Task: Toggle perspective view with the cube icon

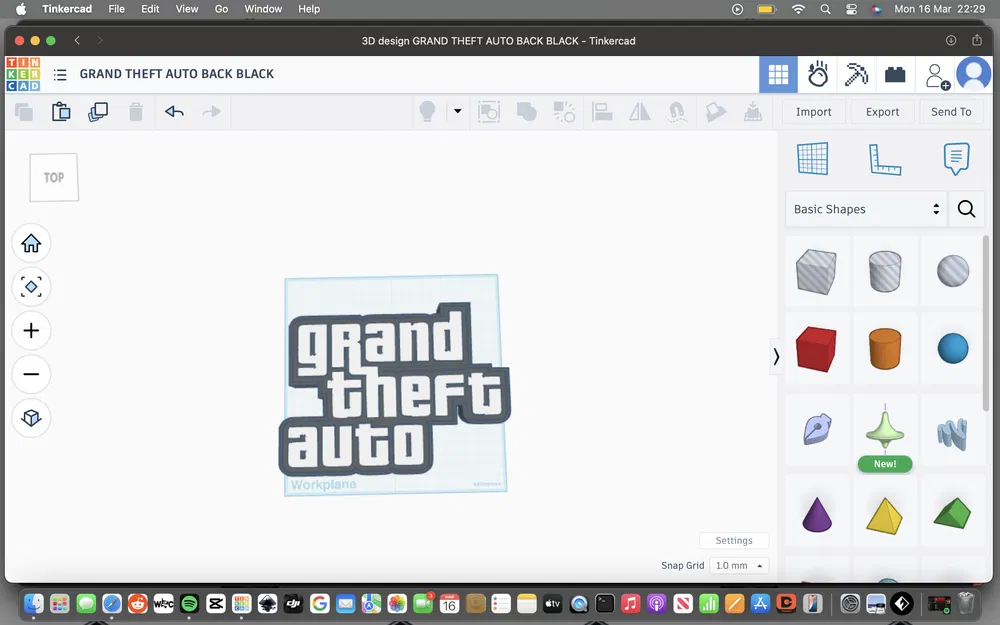Action: tap(31, 418)
